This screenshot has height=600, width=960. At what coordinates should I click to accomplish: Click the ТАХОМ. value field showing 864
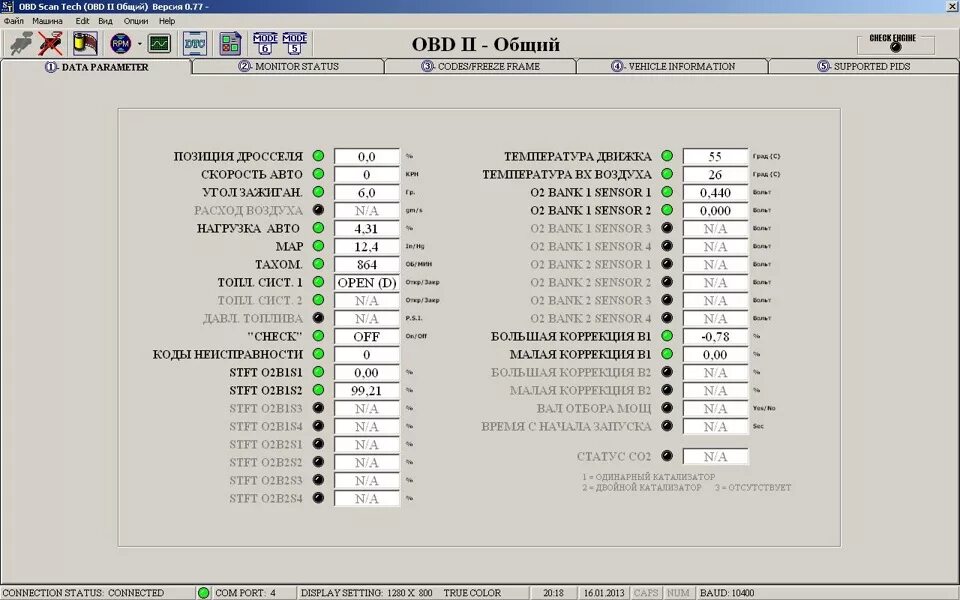tap(367, 264)
